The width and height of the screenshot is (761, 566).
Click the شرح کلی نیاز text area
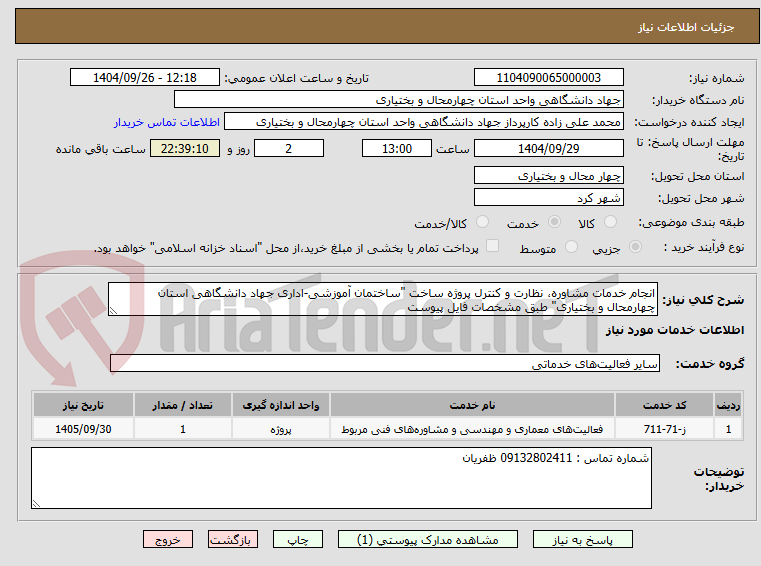[x=383, y=300]
